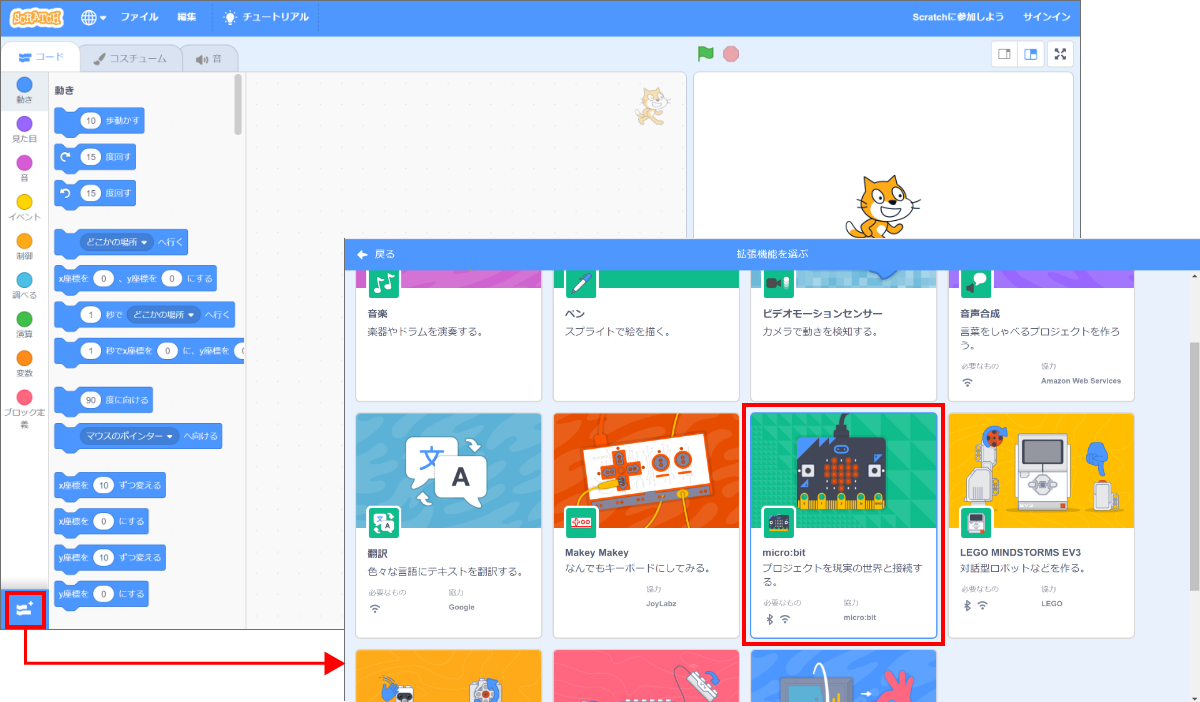Click the サインイン link
Viewport: 1200px width, 702px height.
[1047, 16]
